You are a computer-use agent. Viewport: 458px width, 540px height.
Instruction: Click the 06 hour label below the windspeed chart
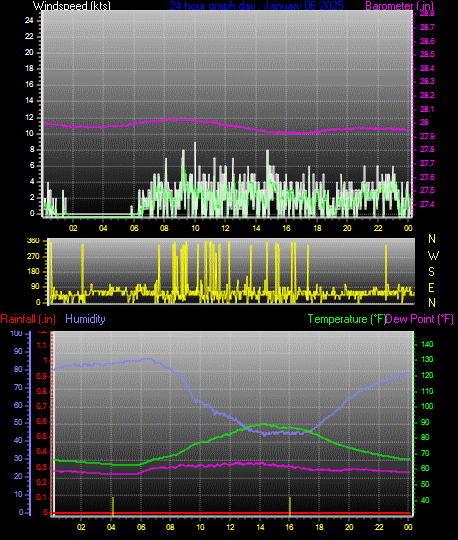click(x=134, y=228)
